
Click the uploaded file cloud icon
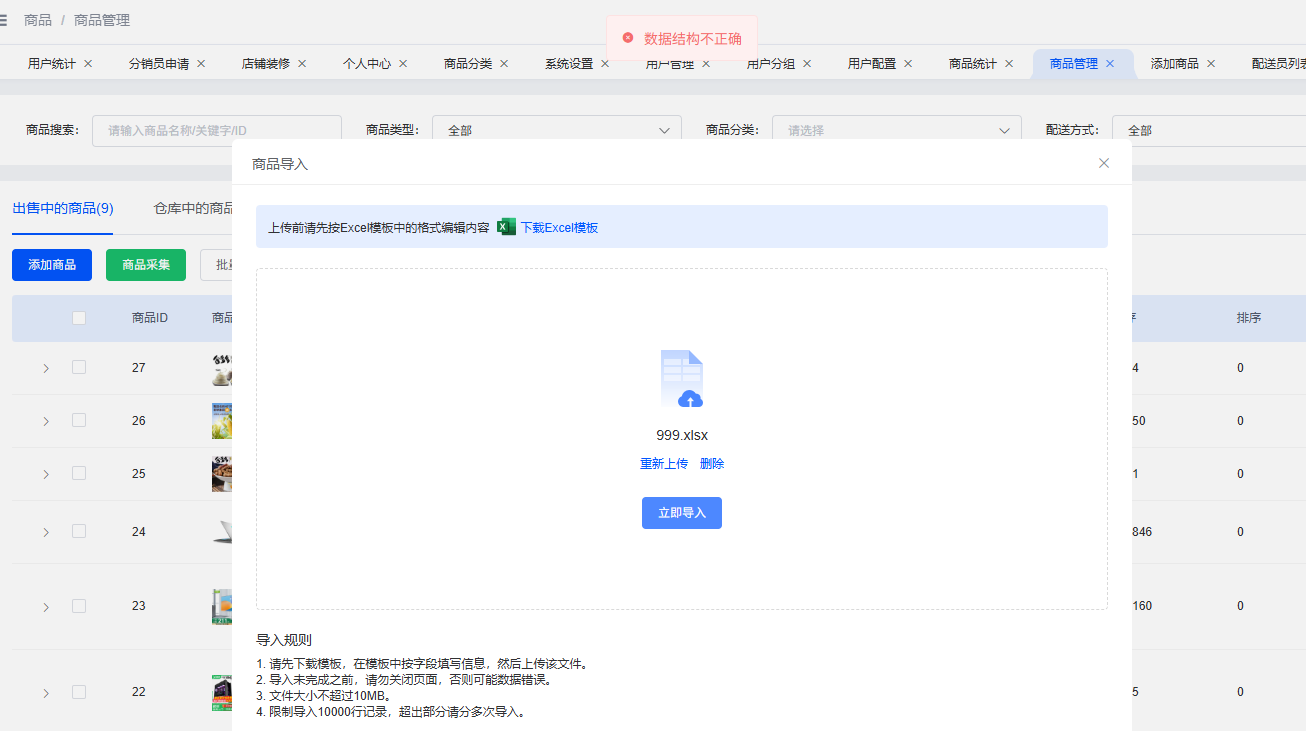(x=682, y=380)
